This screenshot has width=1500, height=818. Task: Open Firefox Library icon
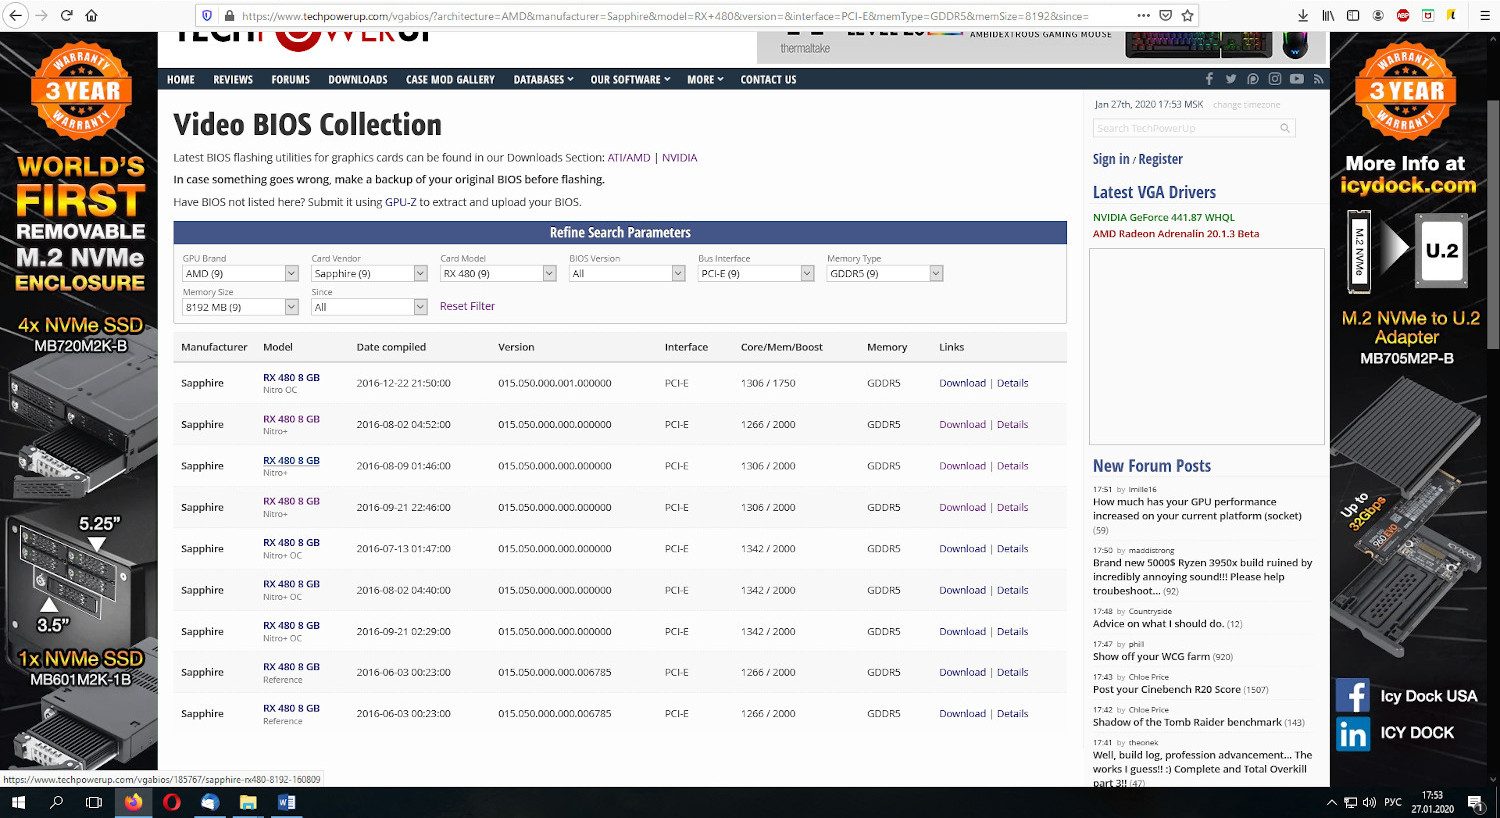(1328, 15)
